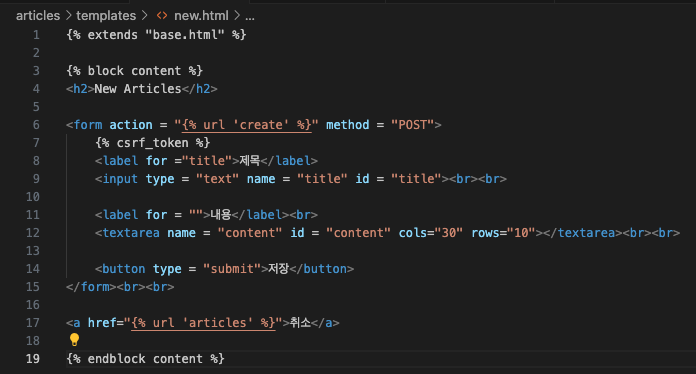696x374 pixels.
Task: Select line number 19 in gutter
Action: click(x=32, y=358)
